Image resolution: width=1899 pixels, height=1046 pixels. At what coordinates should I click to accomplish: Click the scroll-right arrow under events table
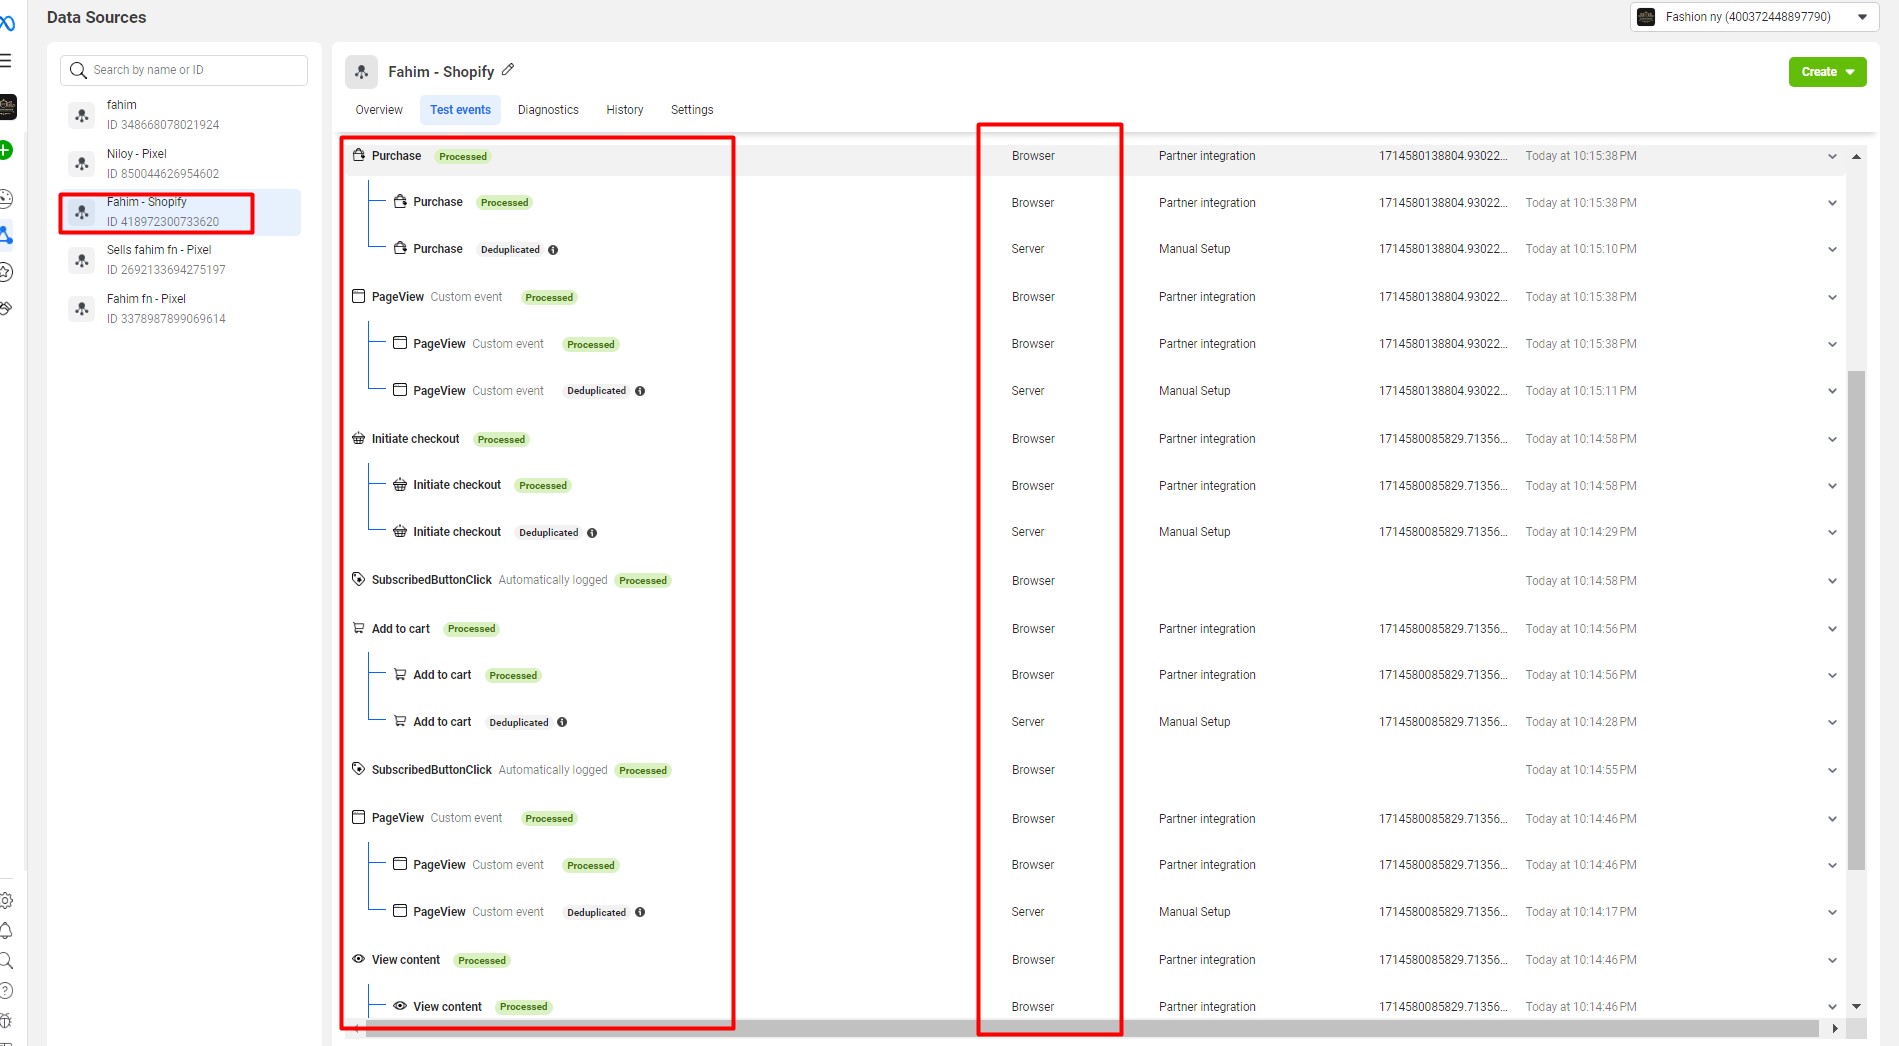pos(1834,1028)
